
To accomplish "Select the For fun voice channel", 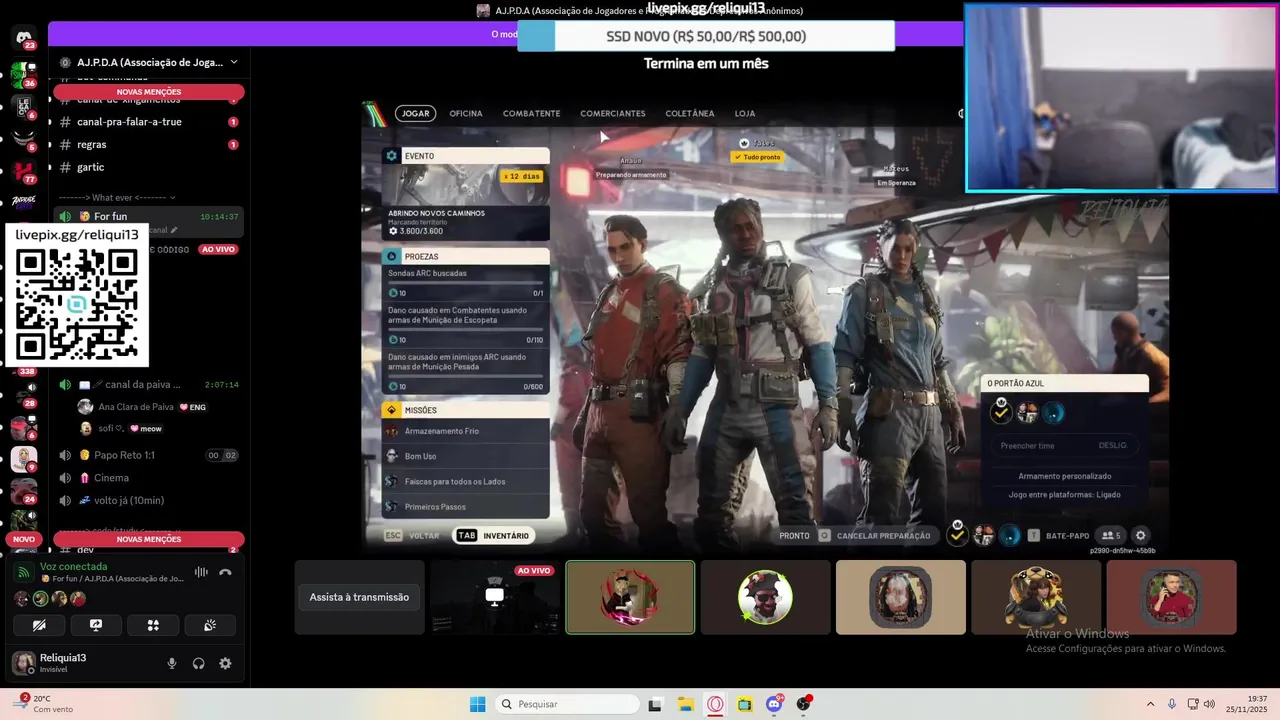I will (x=148, y=216).
